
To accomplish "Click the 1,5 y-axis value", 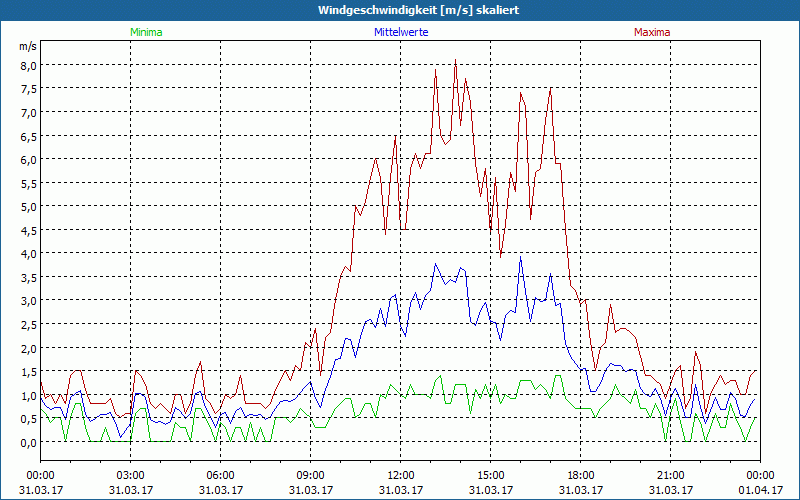I will [29, 372].
